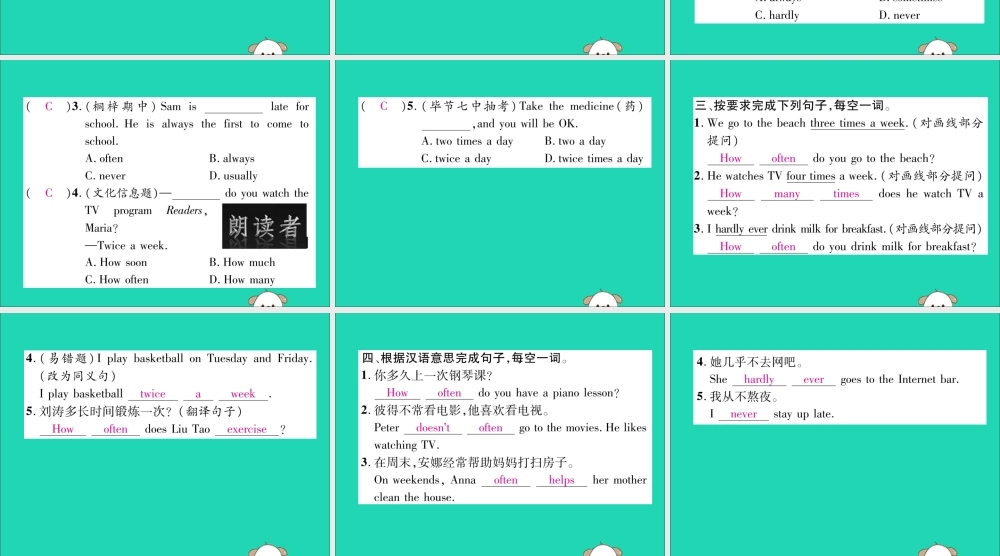Click the answer letter C beside question 4
The image size is (1000, 556).
pos(48,193)
